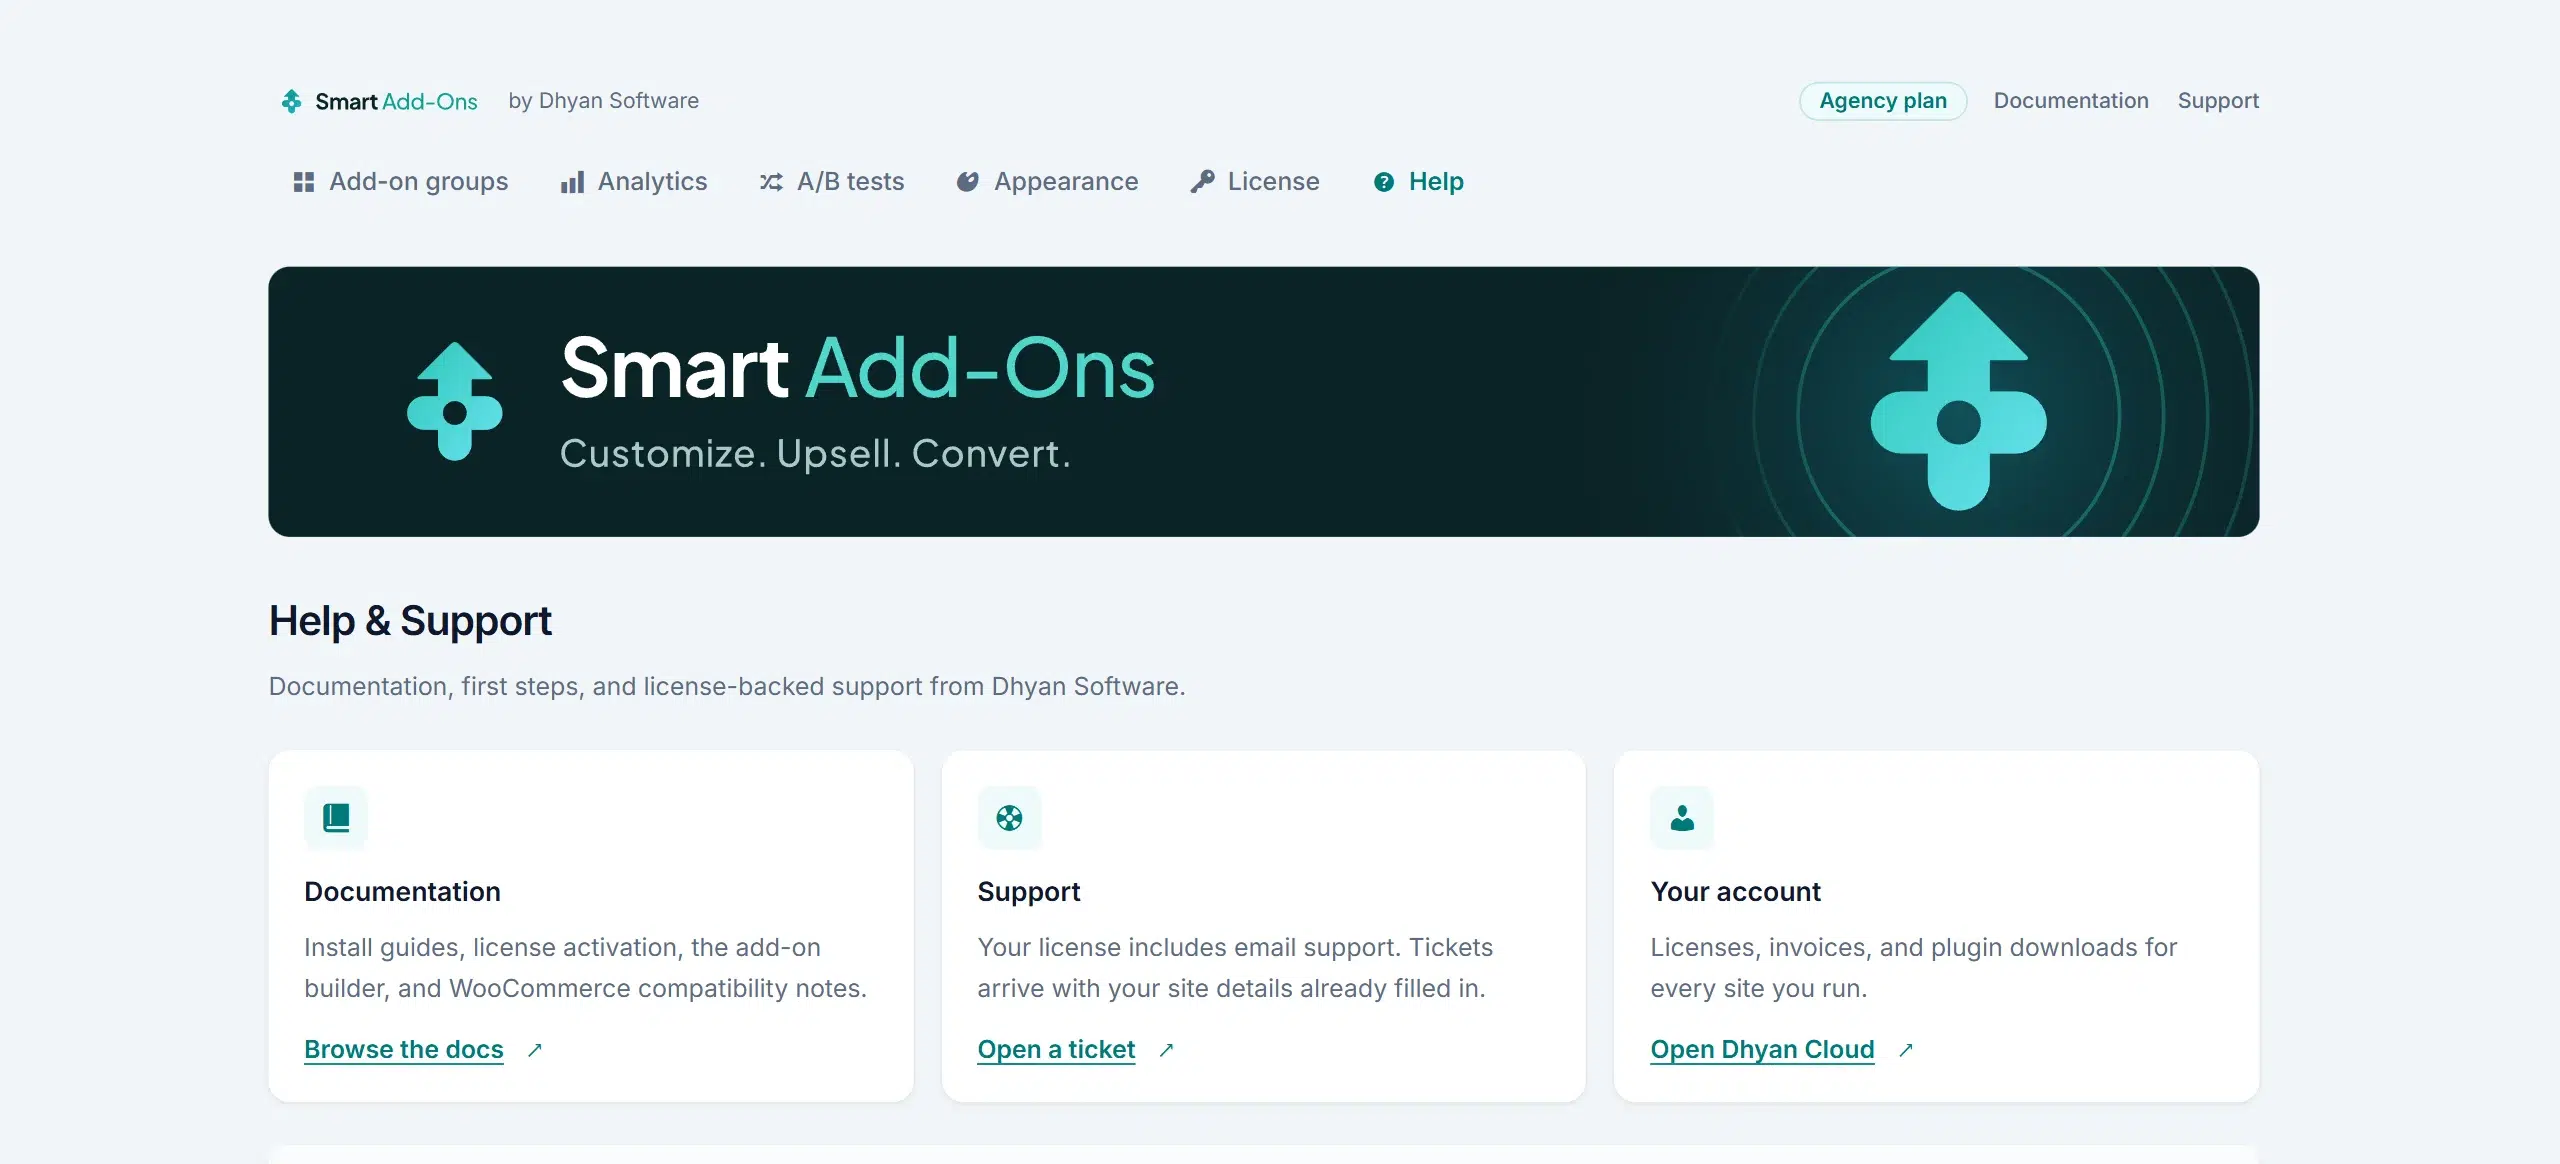Click 'Licenses, invoices, and plugin downloads' text
This screenshot has height=1164, width=2560.
coord(1913,968)
